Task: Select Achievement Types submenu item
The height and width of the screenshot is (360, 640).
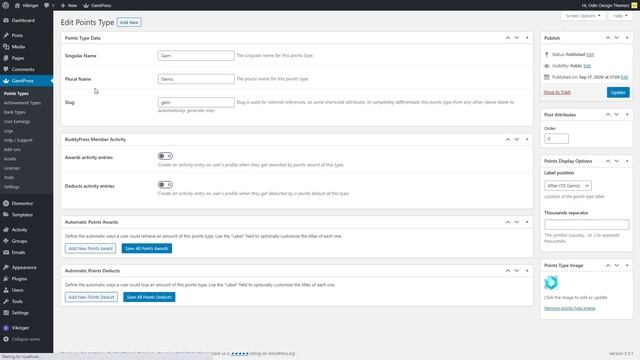Action: click(x=22, y=103)
